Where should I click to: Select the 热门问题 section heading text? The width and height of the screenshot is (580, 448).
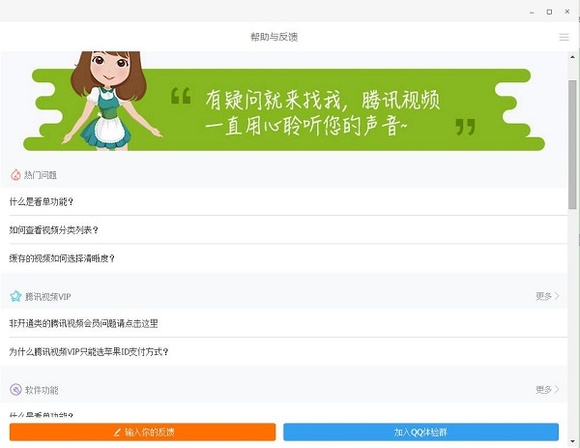[40, 175]
